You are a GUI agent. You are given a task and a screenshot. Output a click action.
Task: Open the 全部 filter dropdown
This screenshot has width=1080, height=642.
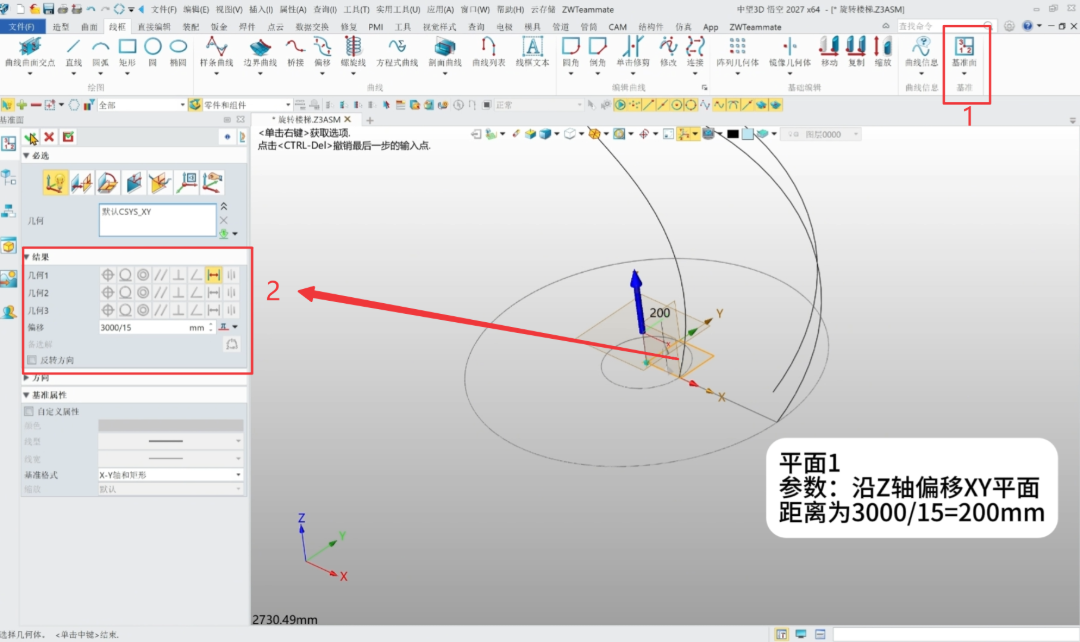tap(142, 105)
